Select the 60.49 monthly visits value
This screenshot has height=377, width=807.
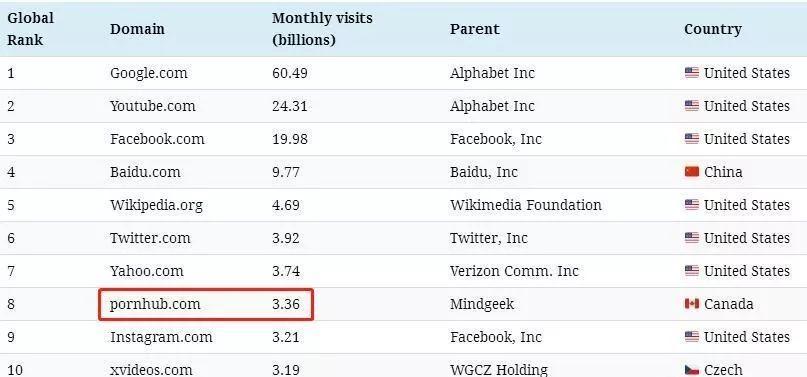290,73
